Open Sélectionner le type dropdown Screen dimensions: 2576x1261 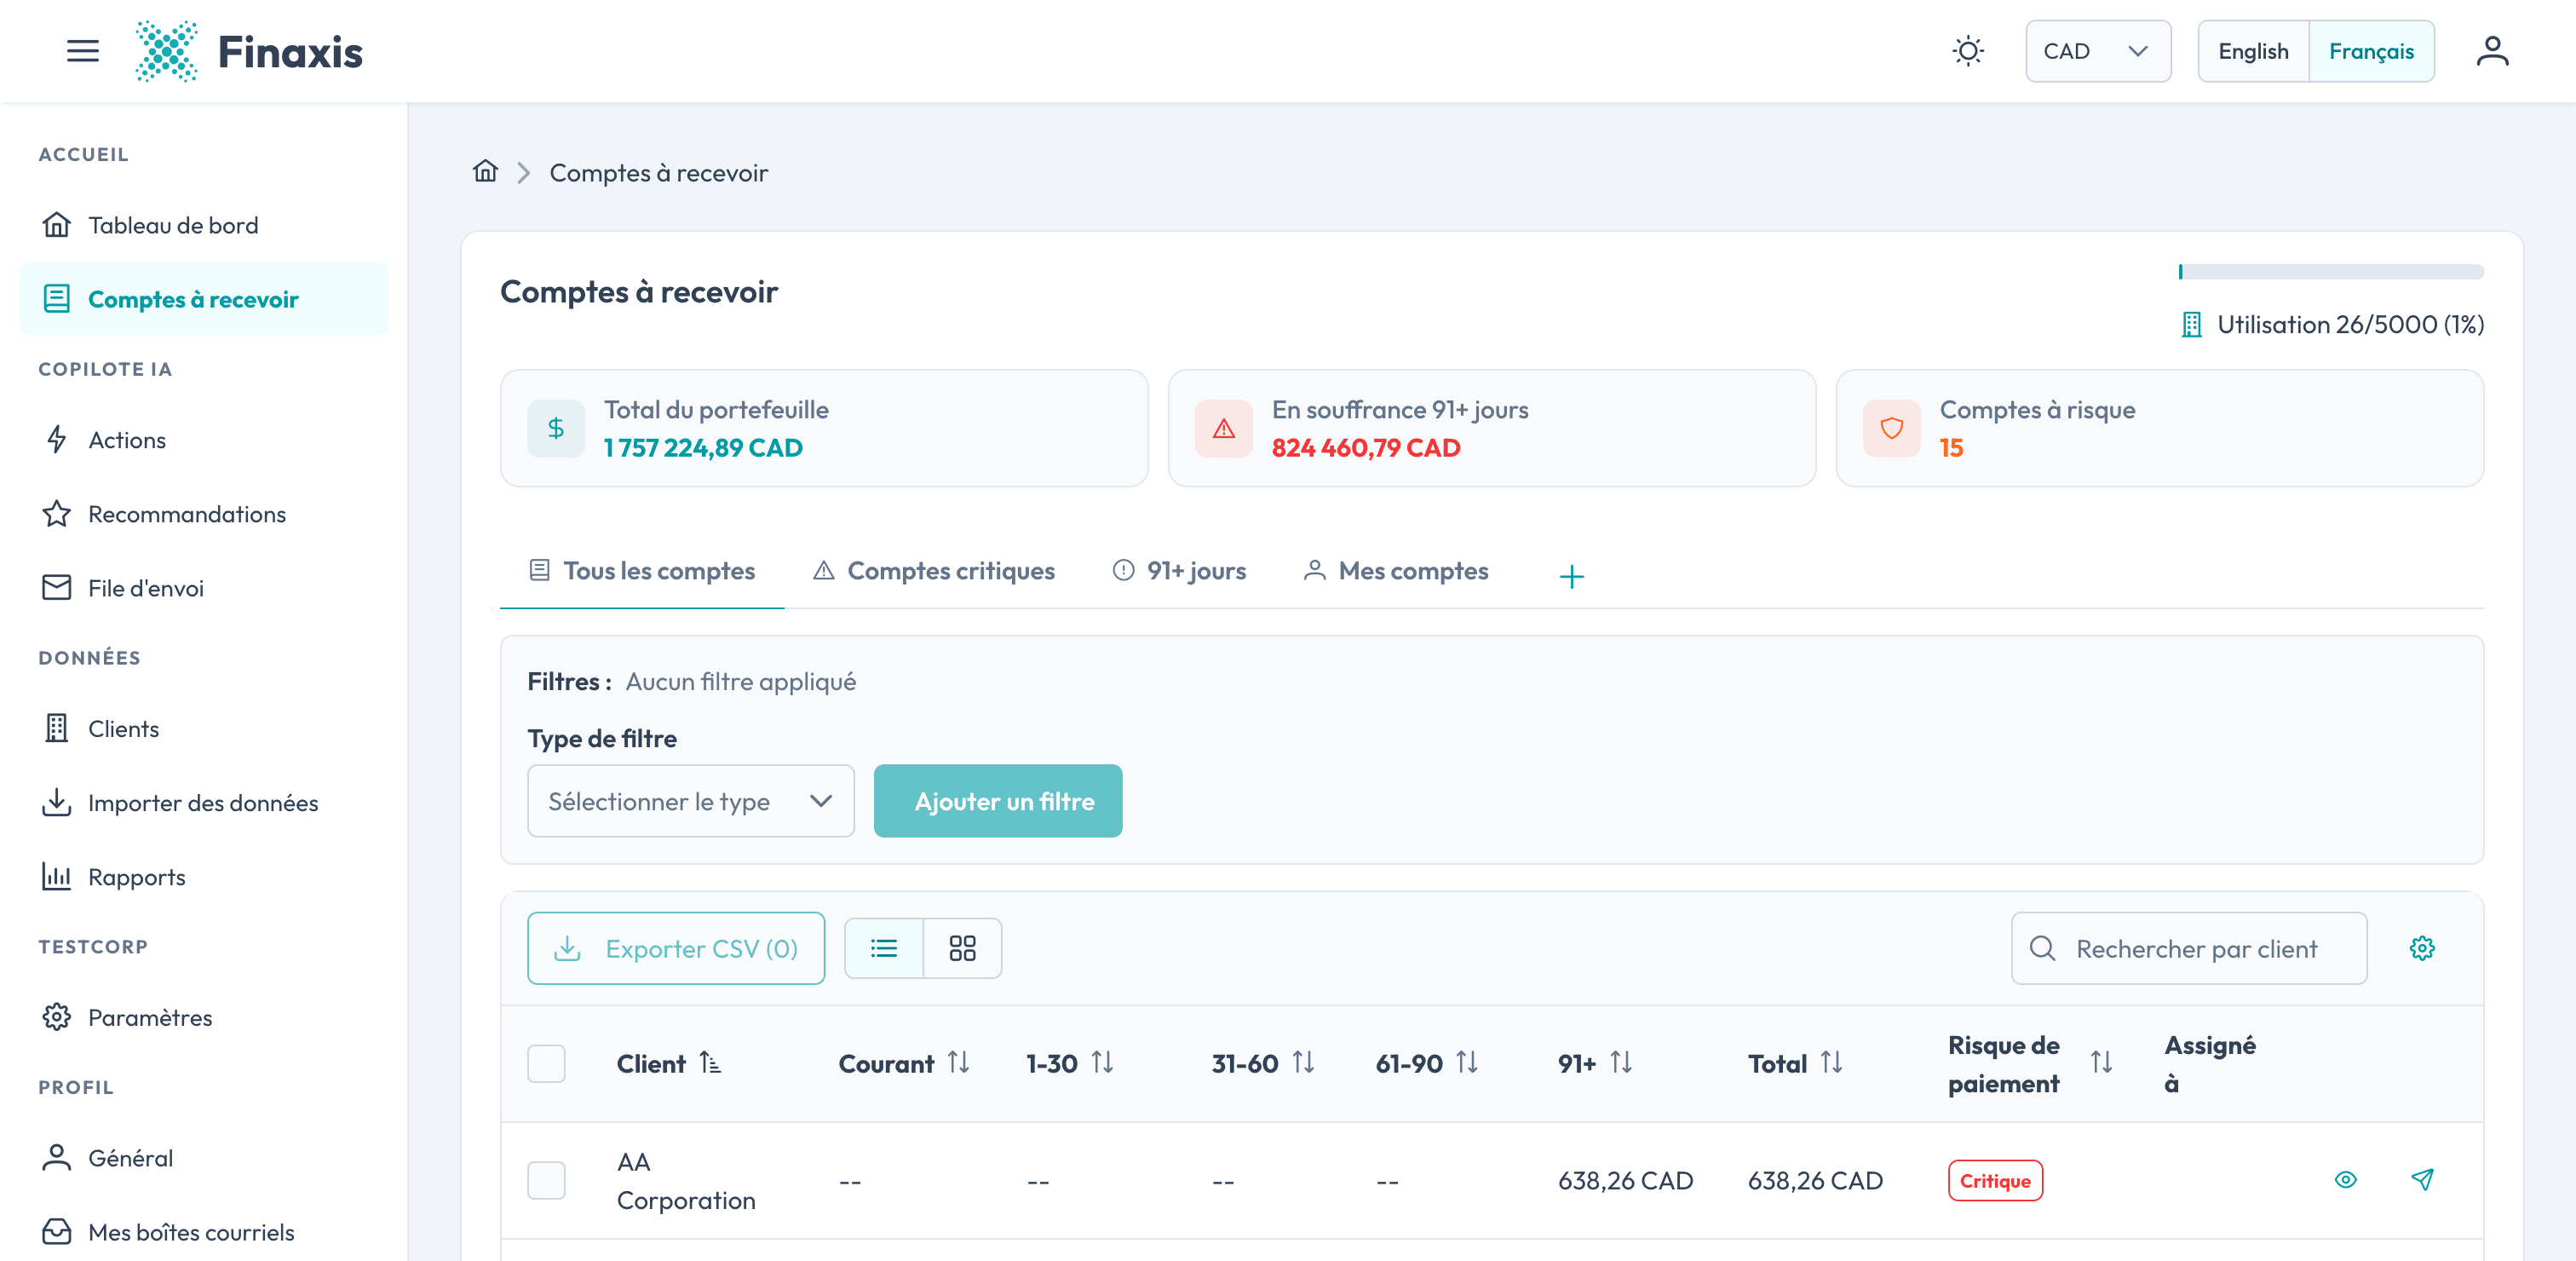click(x=691, y=801)
